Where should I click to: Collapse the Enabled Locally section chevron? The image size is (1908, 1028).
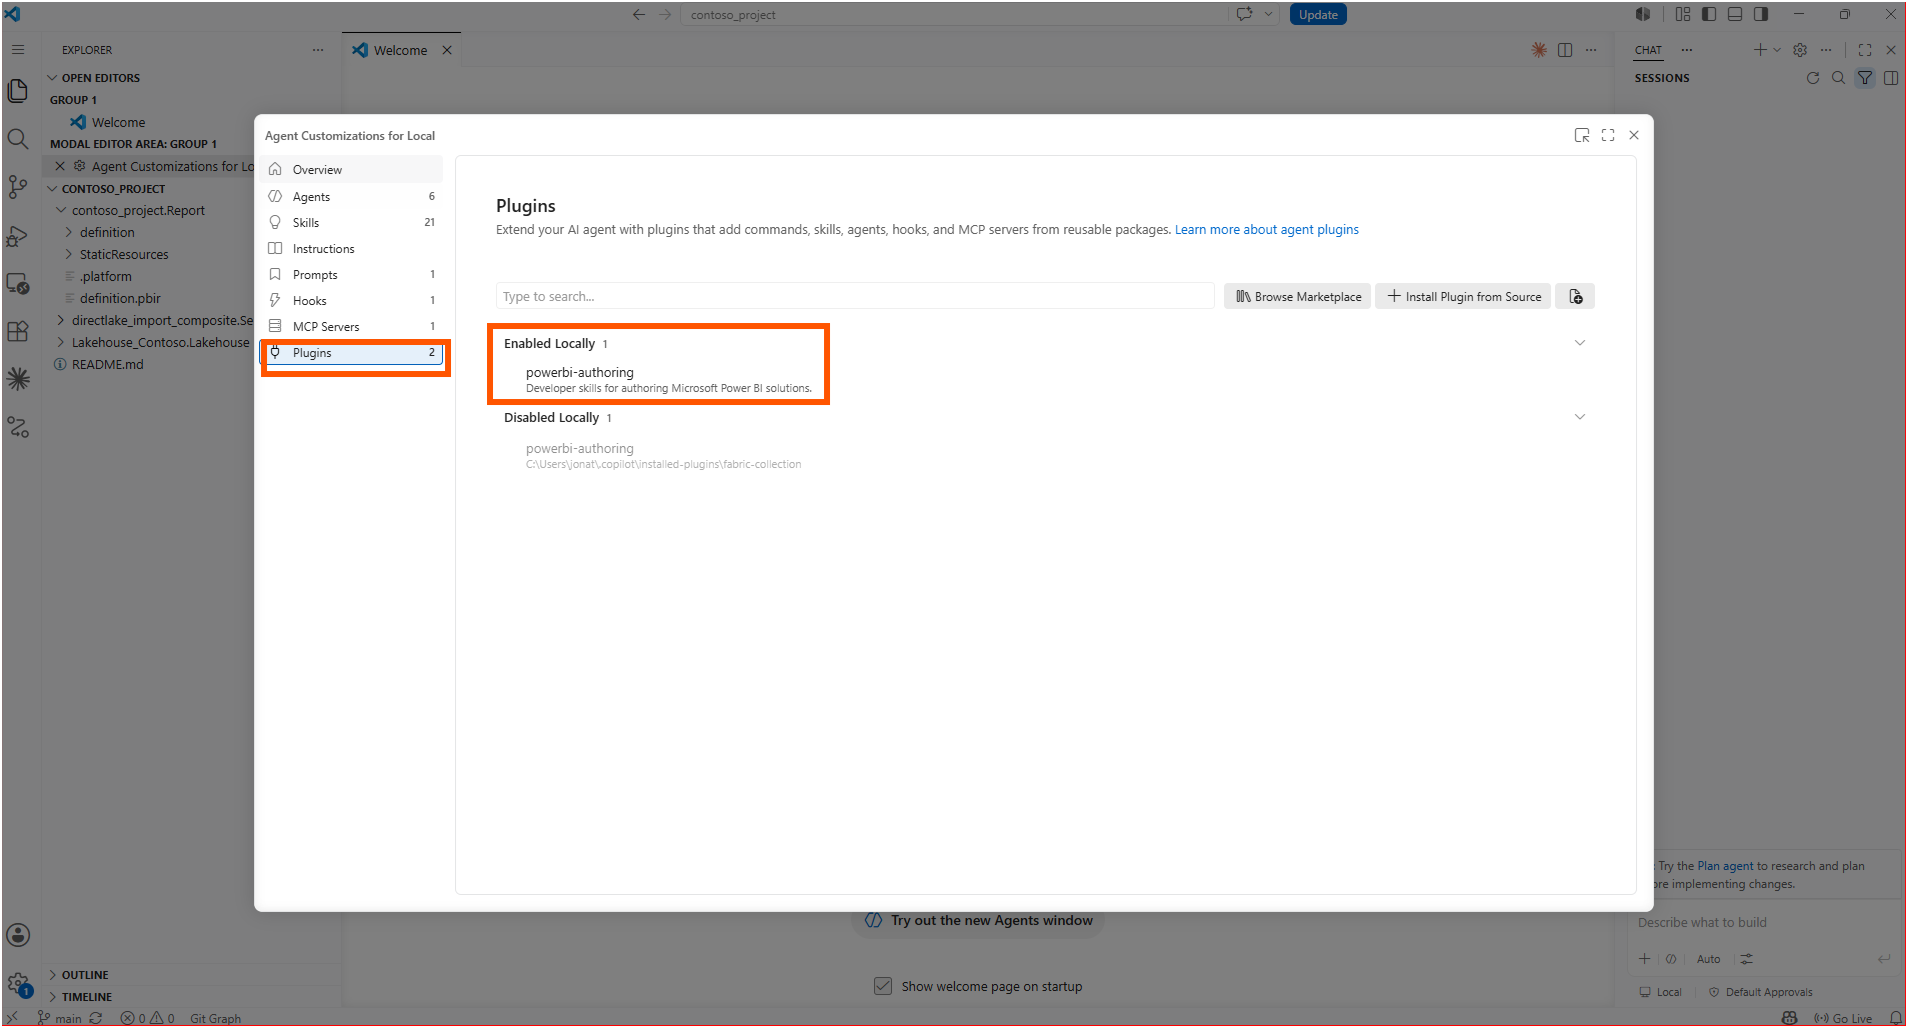point(1580,343)
